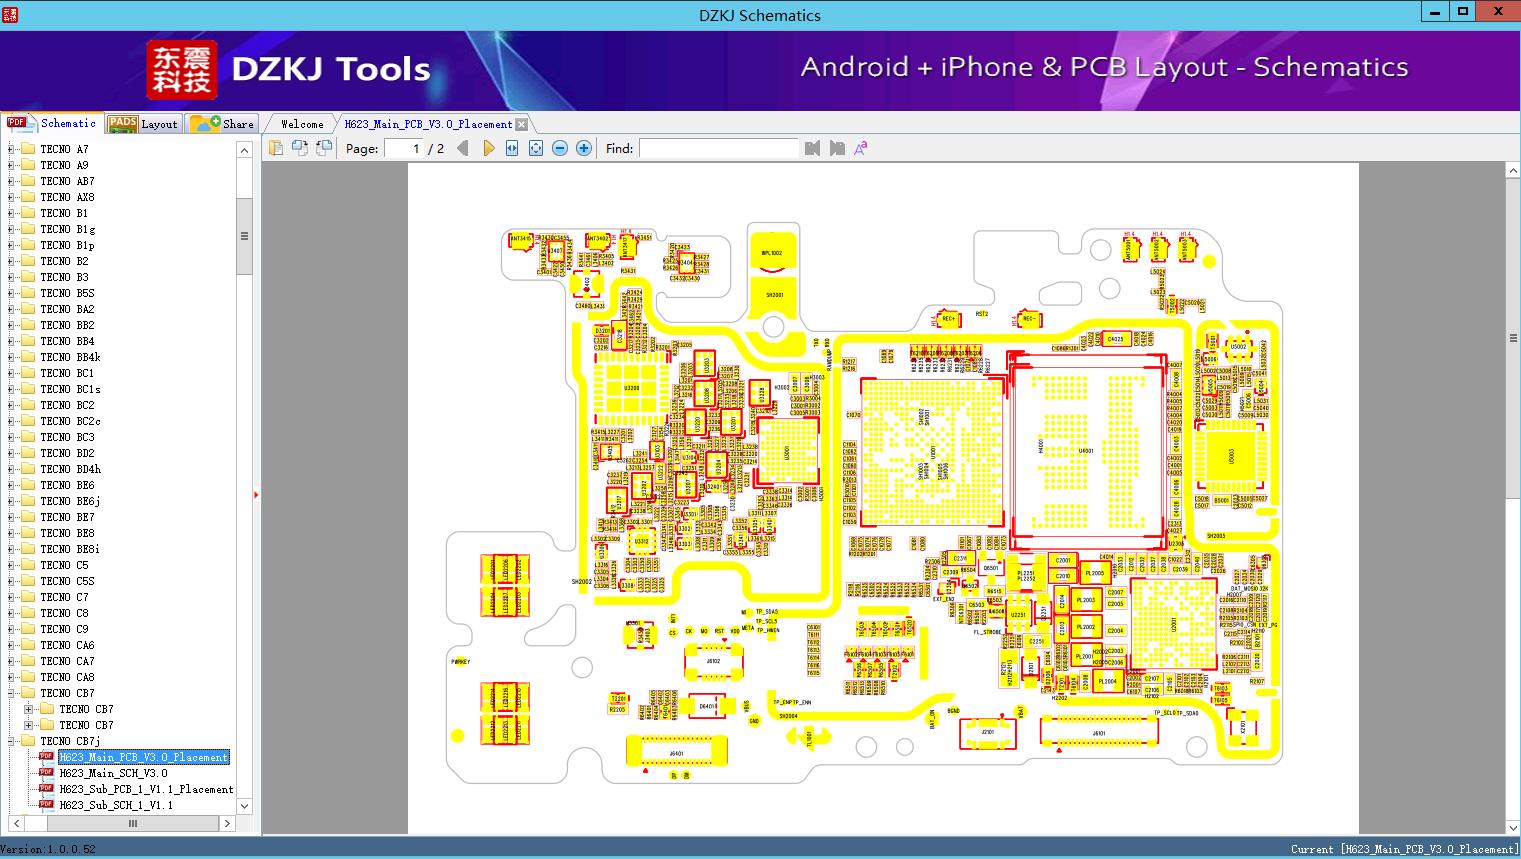Select the TECNO A9 tree item
Viewport: 1521px width, 859px height.
64,165
